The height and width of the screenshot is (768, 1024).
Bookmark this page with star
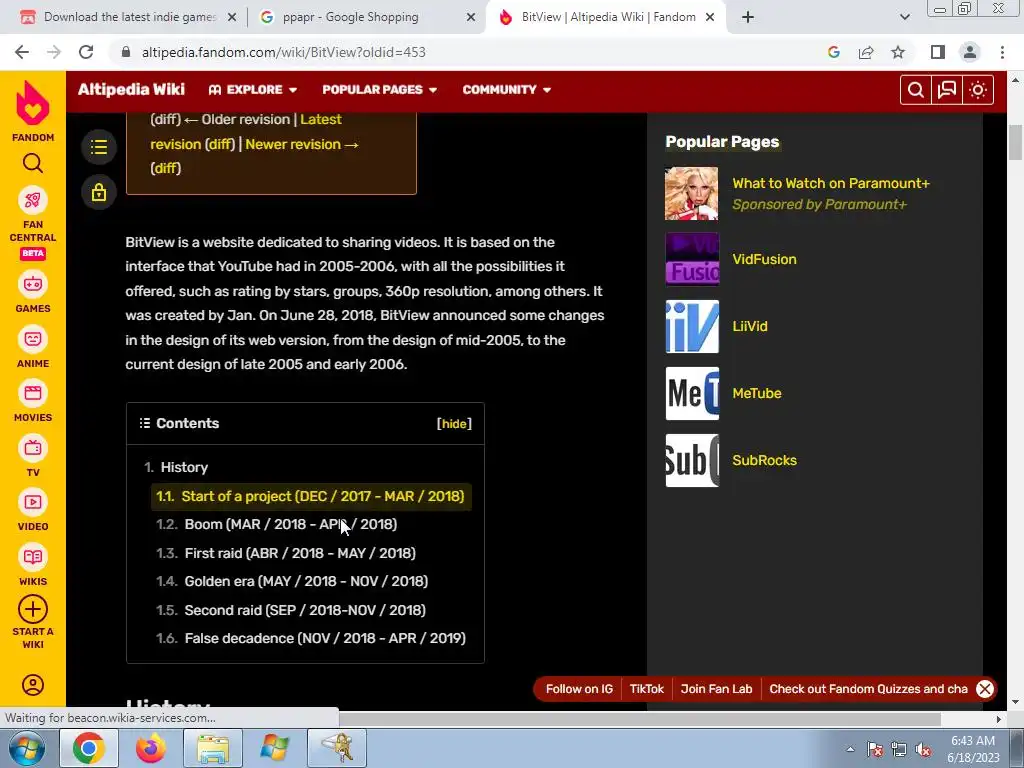898,52
